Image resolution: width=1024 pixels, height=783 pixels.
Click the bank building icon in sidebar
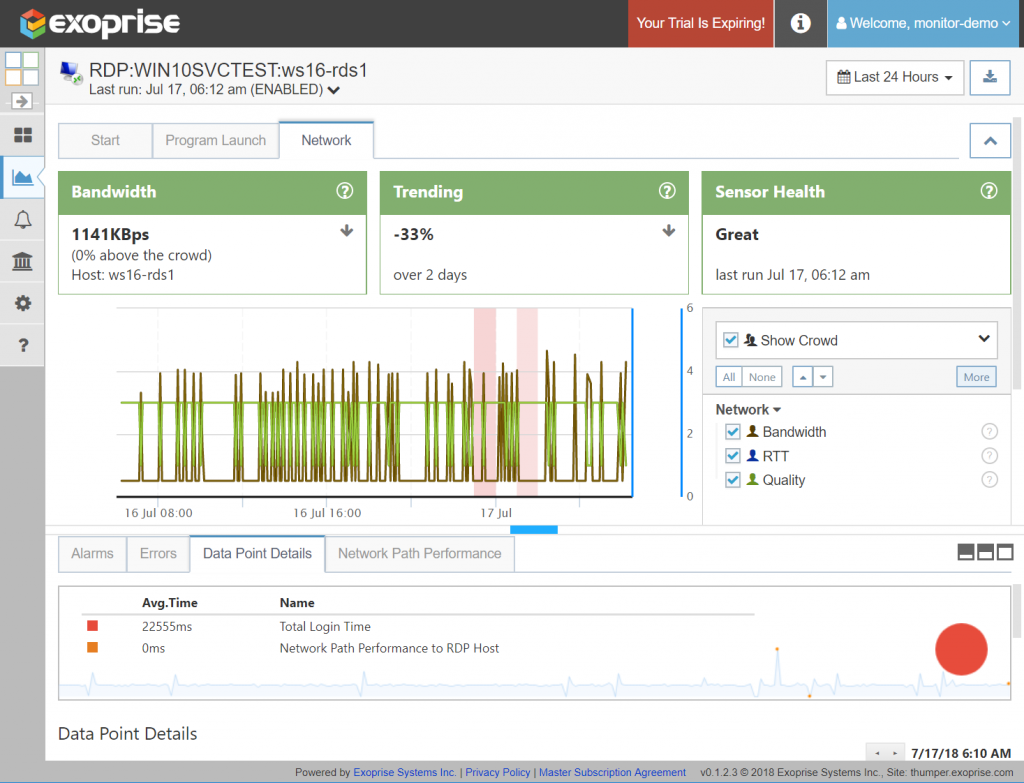[23, 261]
